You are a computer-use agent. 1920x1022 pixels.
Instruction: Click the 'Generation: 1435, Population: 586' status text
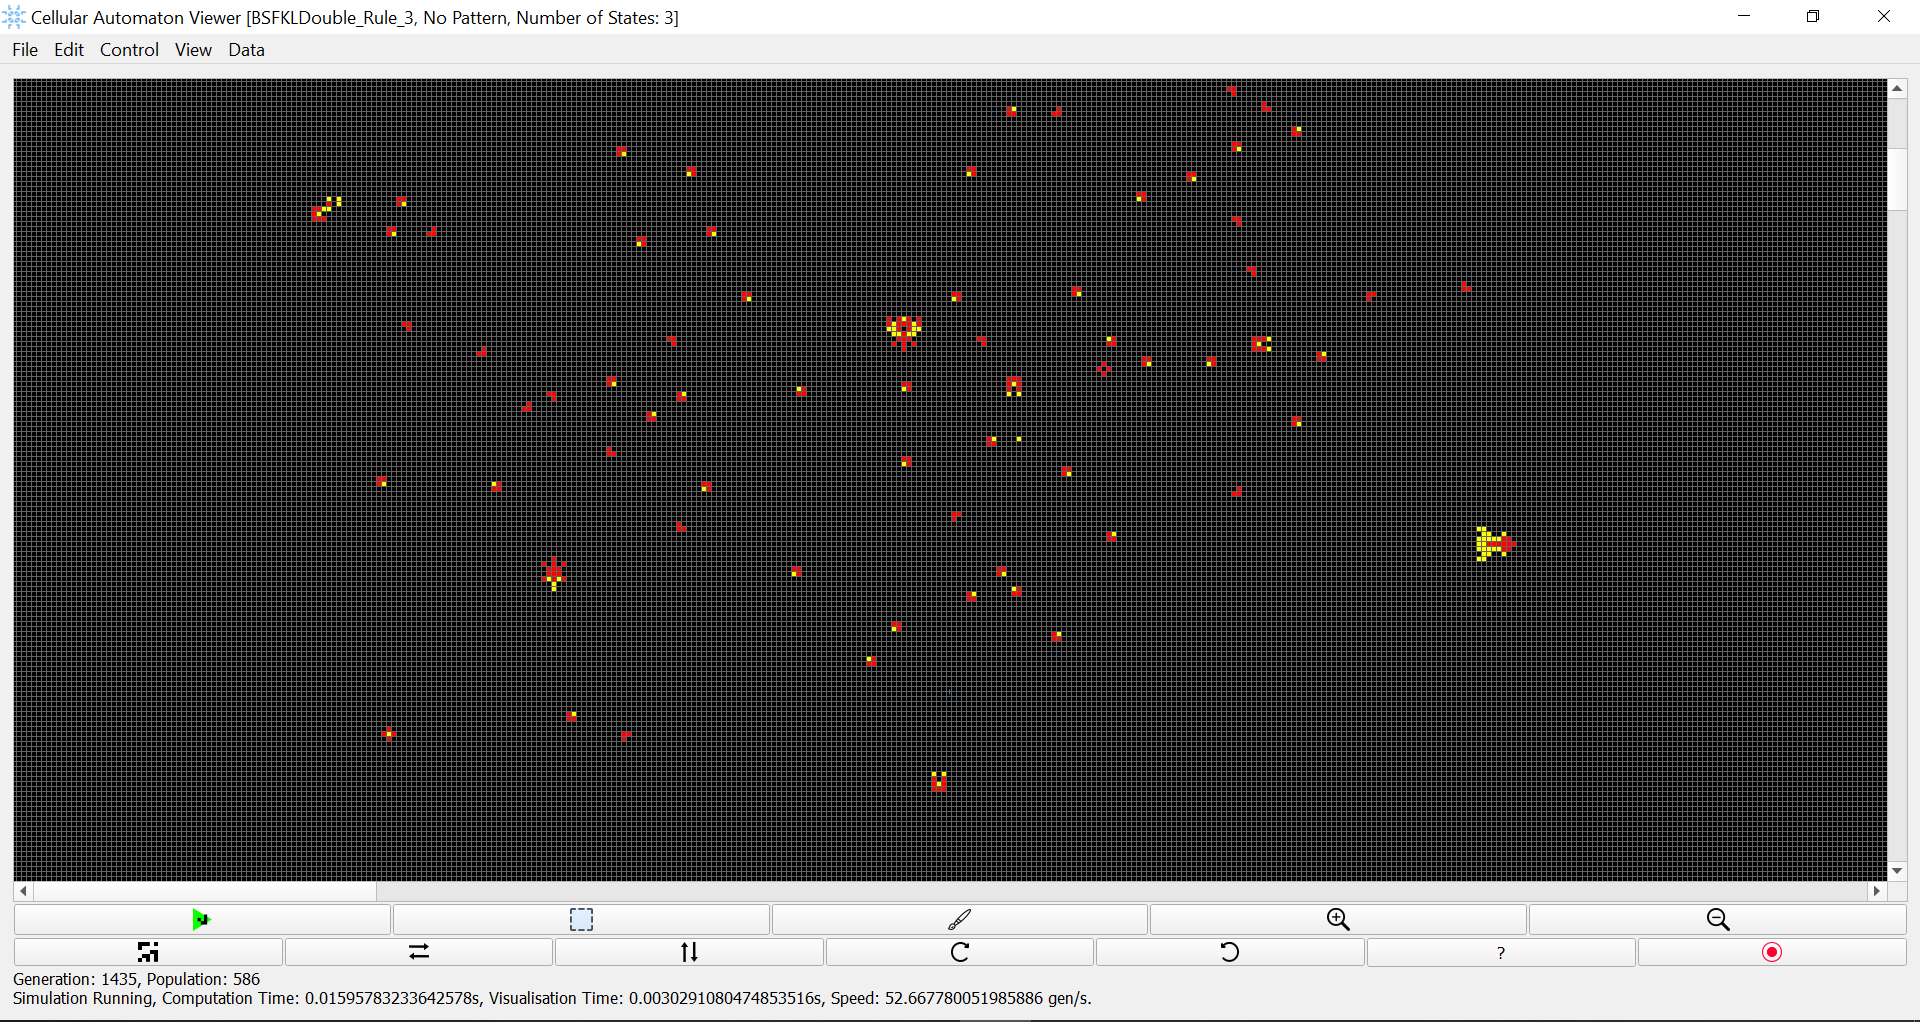[x=136, y=979]
